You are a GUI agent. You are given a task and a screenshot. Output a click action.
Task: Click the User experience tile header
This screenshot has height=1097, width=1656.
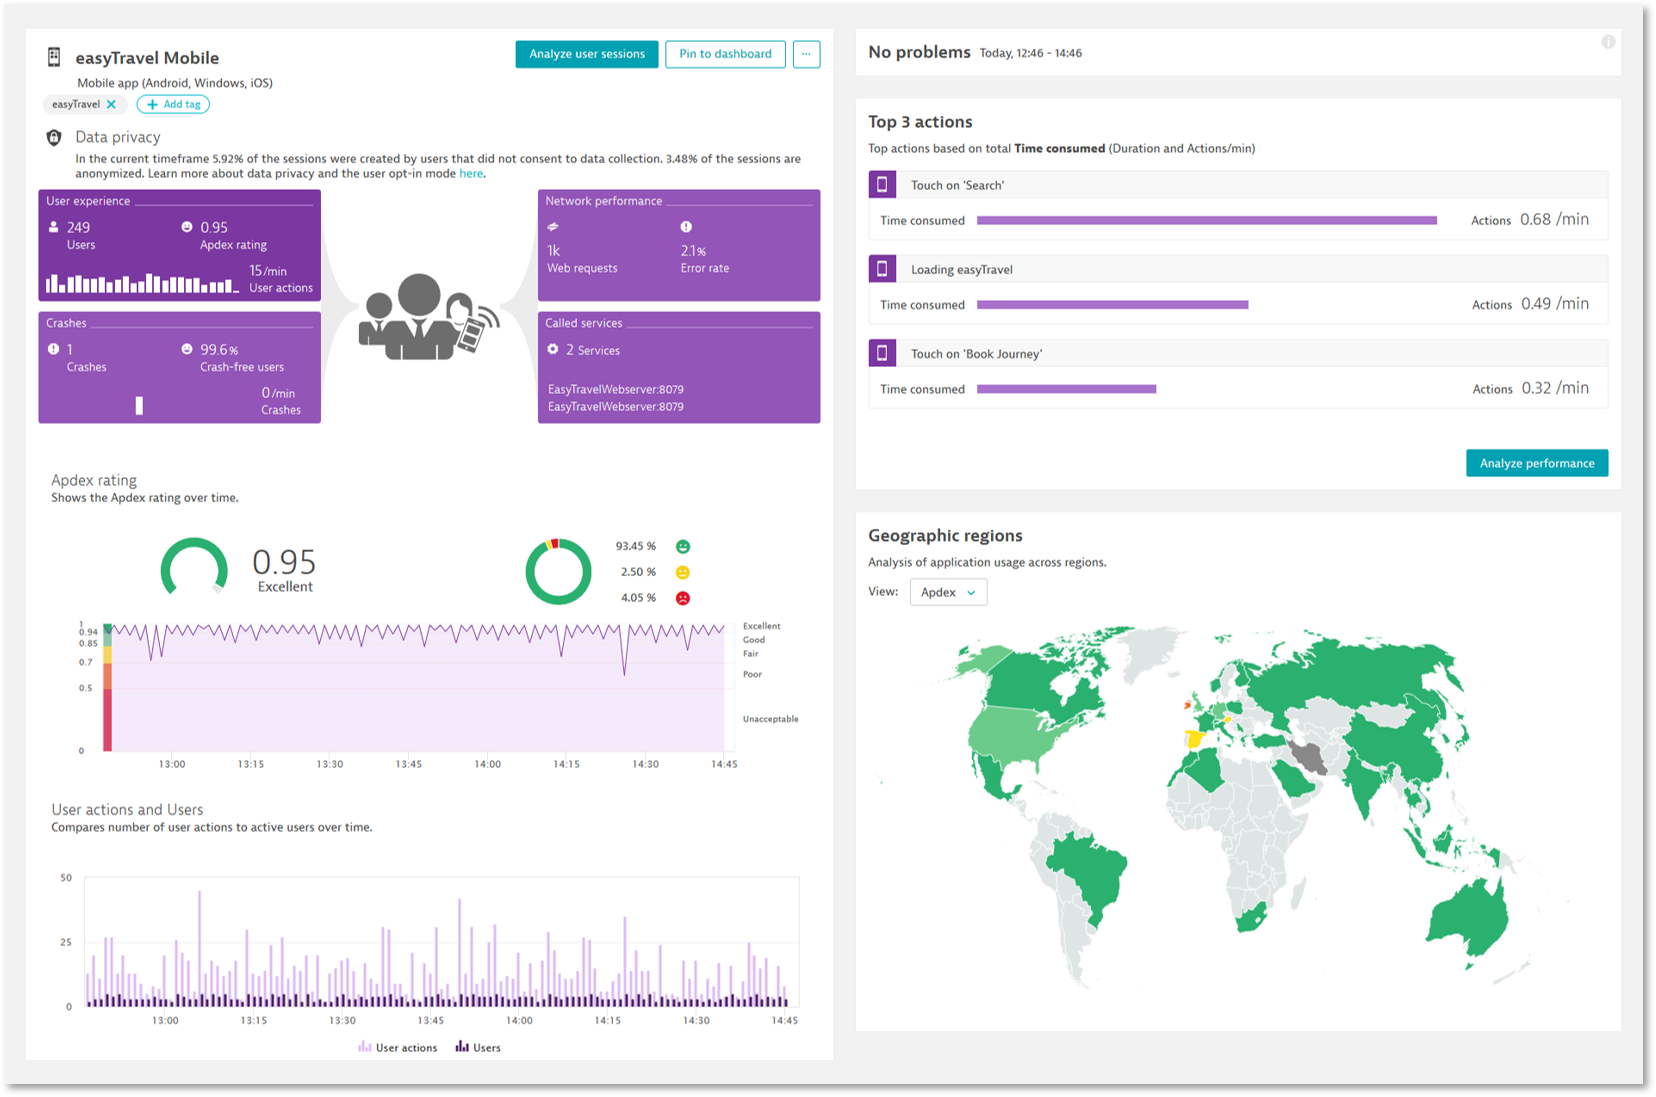point(88,201)
